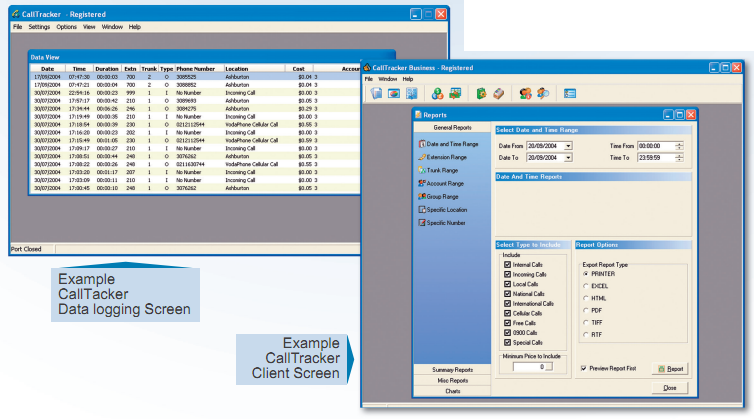Adjust the Time From spinner

(679, 146)
